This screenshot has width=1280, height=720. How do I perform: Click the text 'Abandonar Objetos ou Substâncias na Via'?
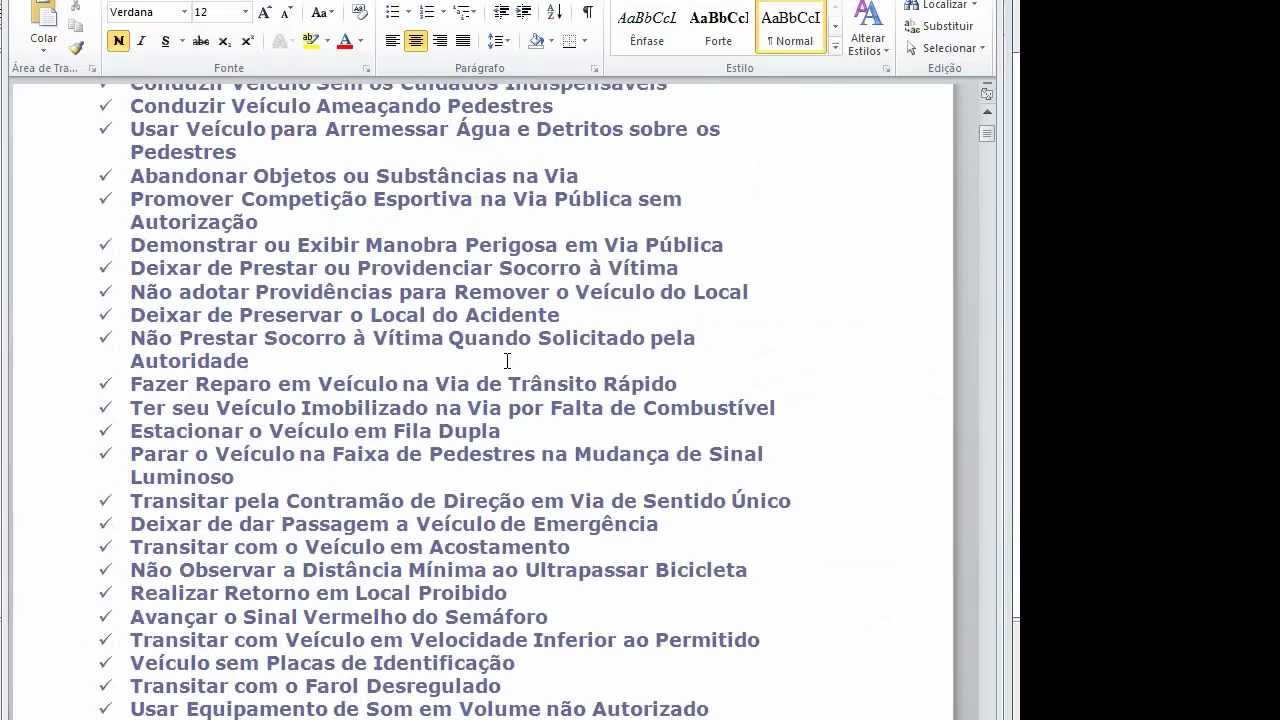[x=354, y=176]
